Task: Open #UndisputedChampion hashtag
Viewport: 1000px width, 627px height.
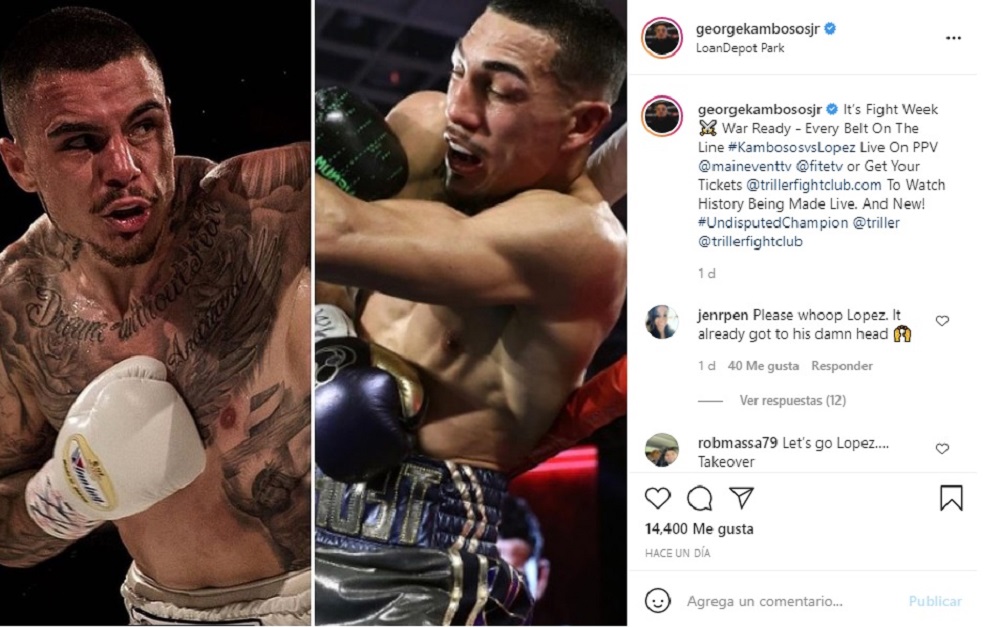Action: tap(773, 223)
